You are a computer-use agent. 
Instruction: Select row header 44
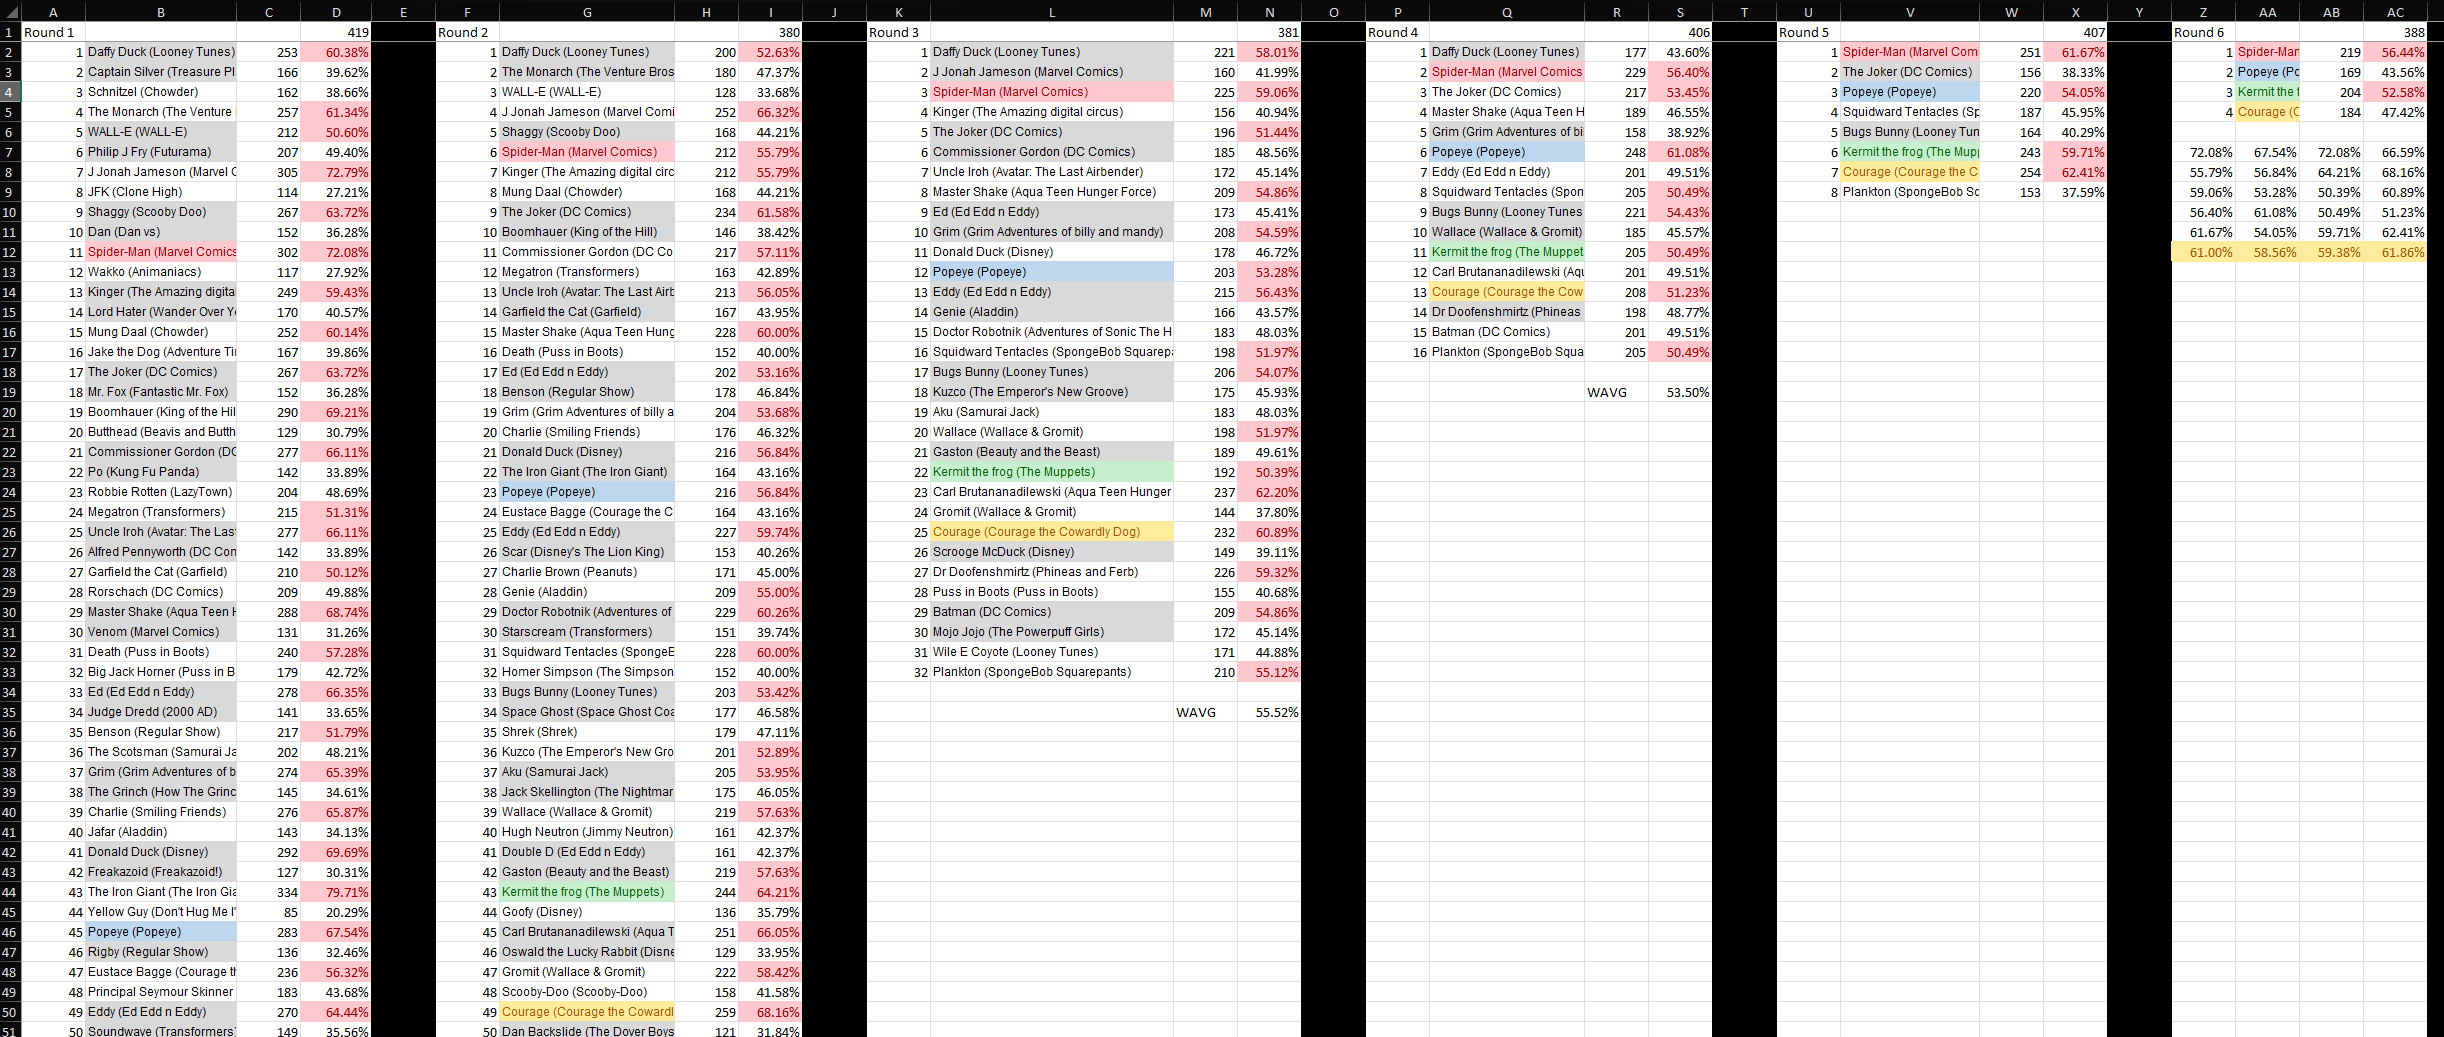click(10, 892)
